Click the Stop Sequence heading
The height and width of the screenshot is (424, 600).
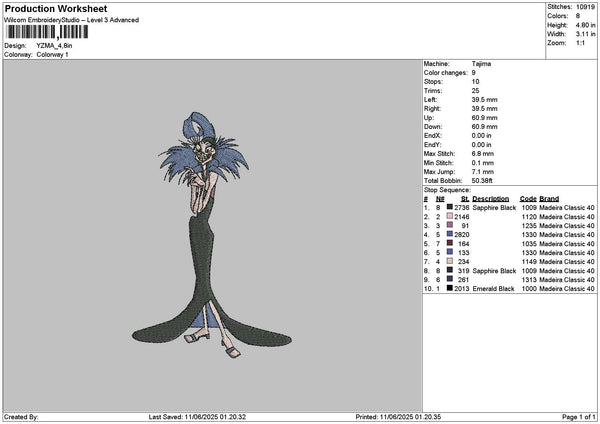pos(446,188)
